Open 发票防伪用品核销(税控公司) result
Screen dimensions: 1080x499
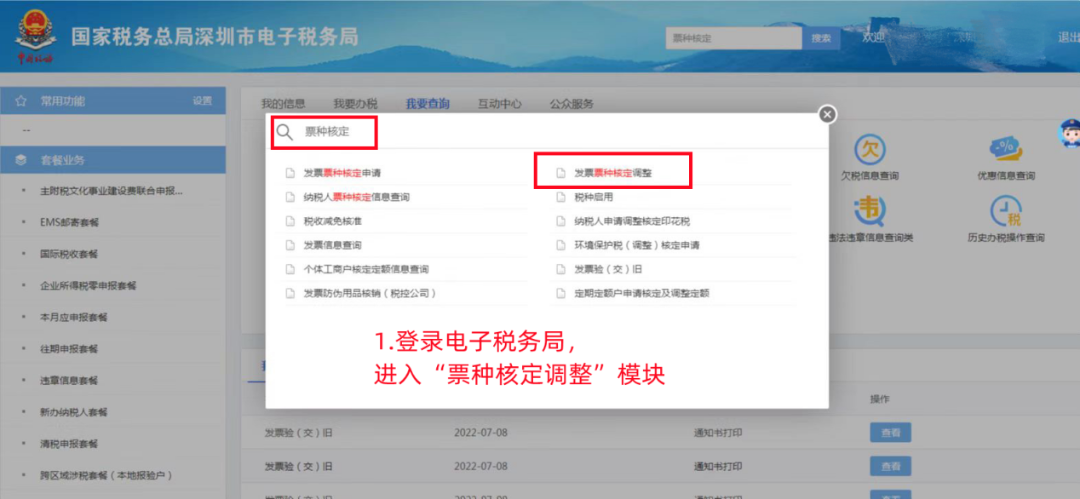coord(370,294)
